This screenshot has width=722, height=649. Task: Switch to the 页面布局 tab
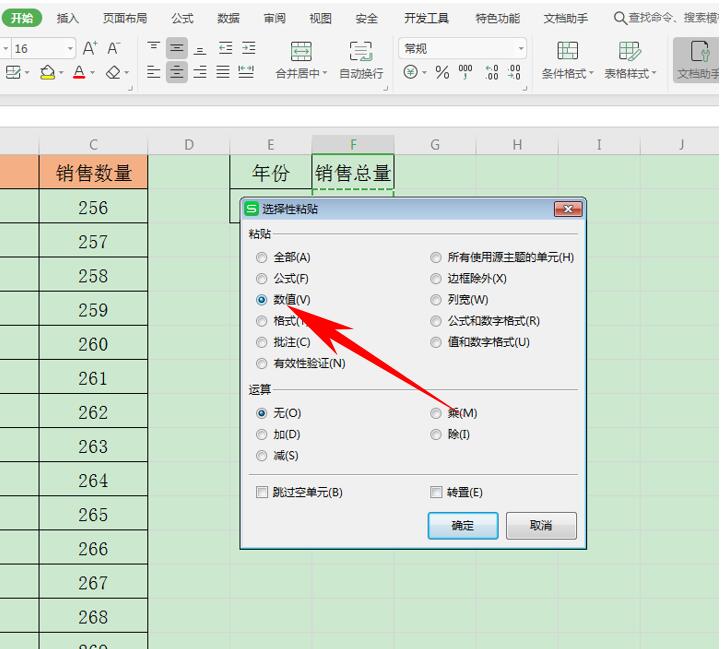point(125,18)
